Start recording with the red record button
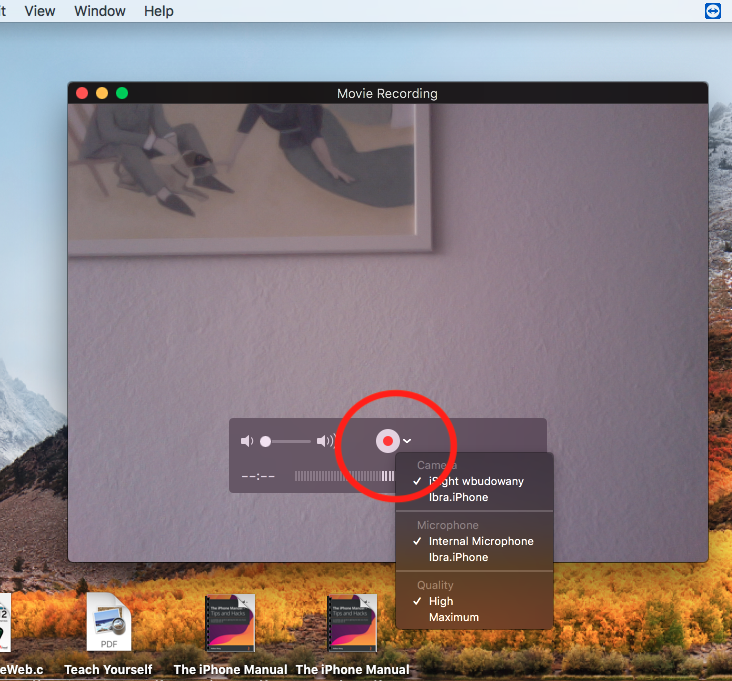The width and height of the screenshot is (732, 681). (387, 441)
